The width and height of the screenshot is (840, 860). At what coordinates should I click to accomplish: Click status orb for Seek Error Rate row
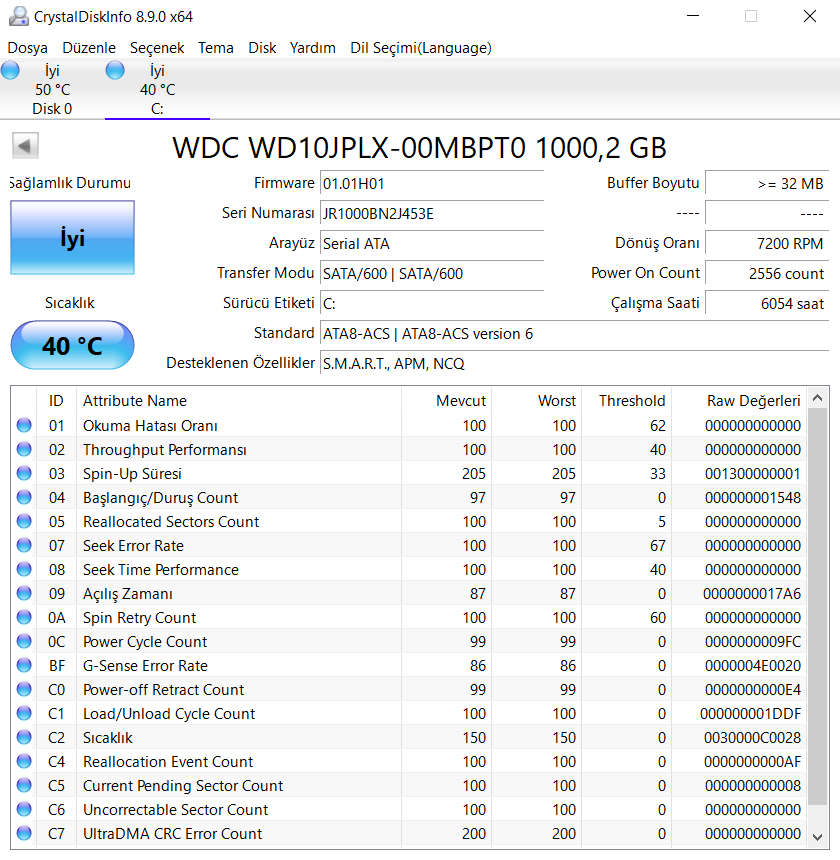coord(24,545)
